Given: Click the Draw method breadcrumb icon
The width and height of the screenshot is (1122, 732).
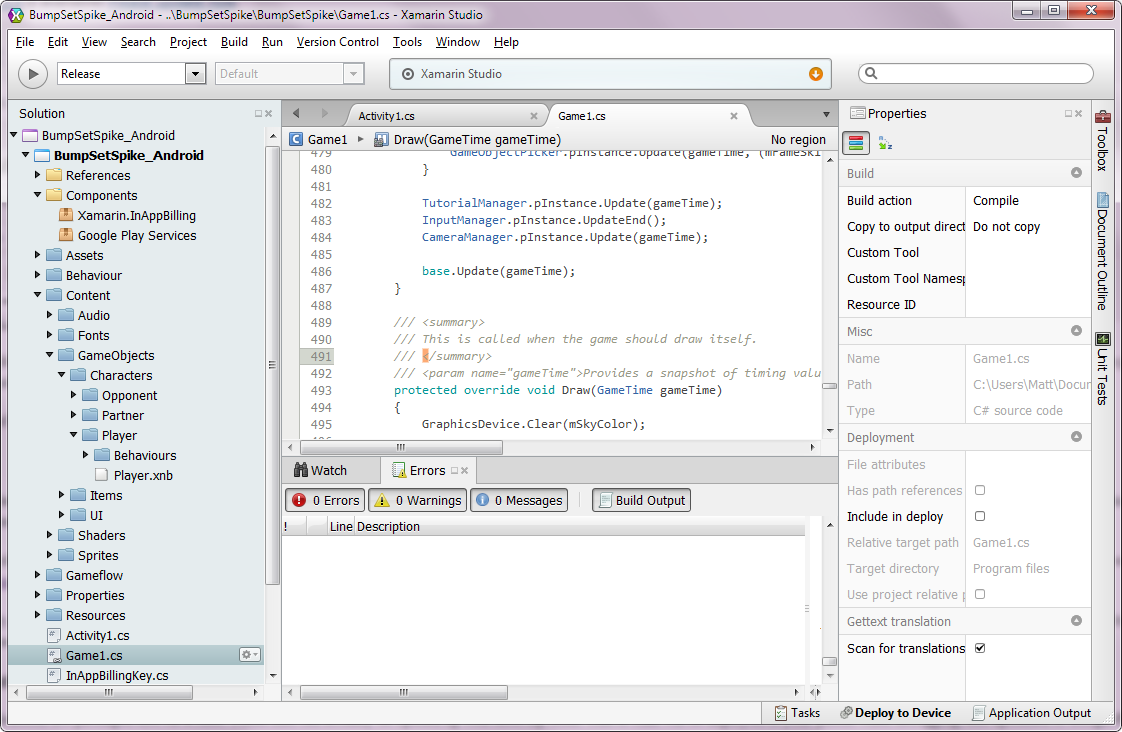Looking at the screenshot, I should click(x=381, y=140).
